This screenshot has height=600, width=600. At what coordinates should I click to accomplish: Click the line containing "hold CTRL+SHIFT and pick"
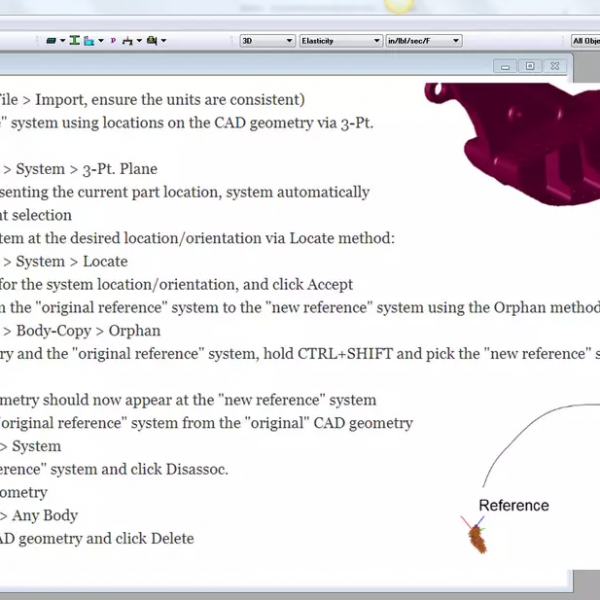pos(300,354)
